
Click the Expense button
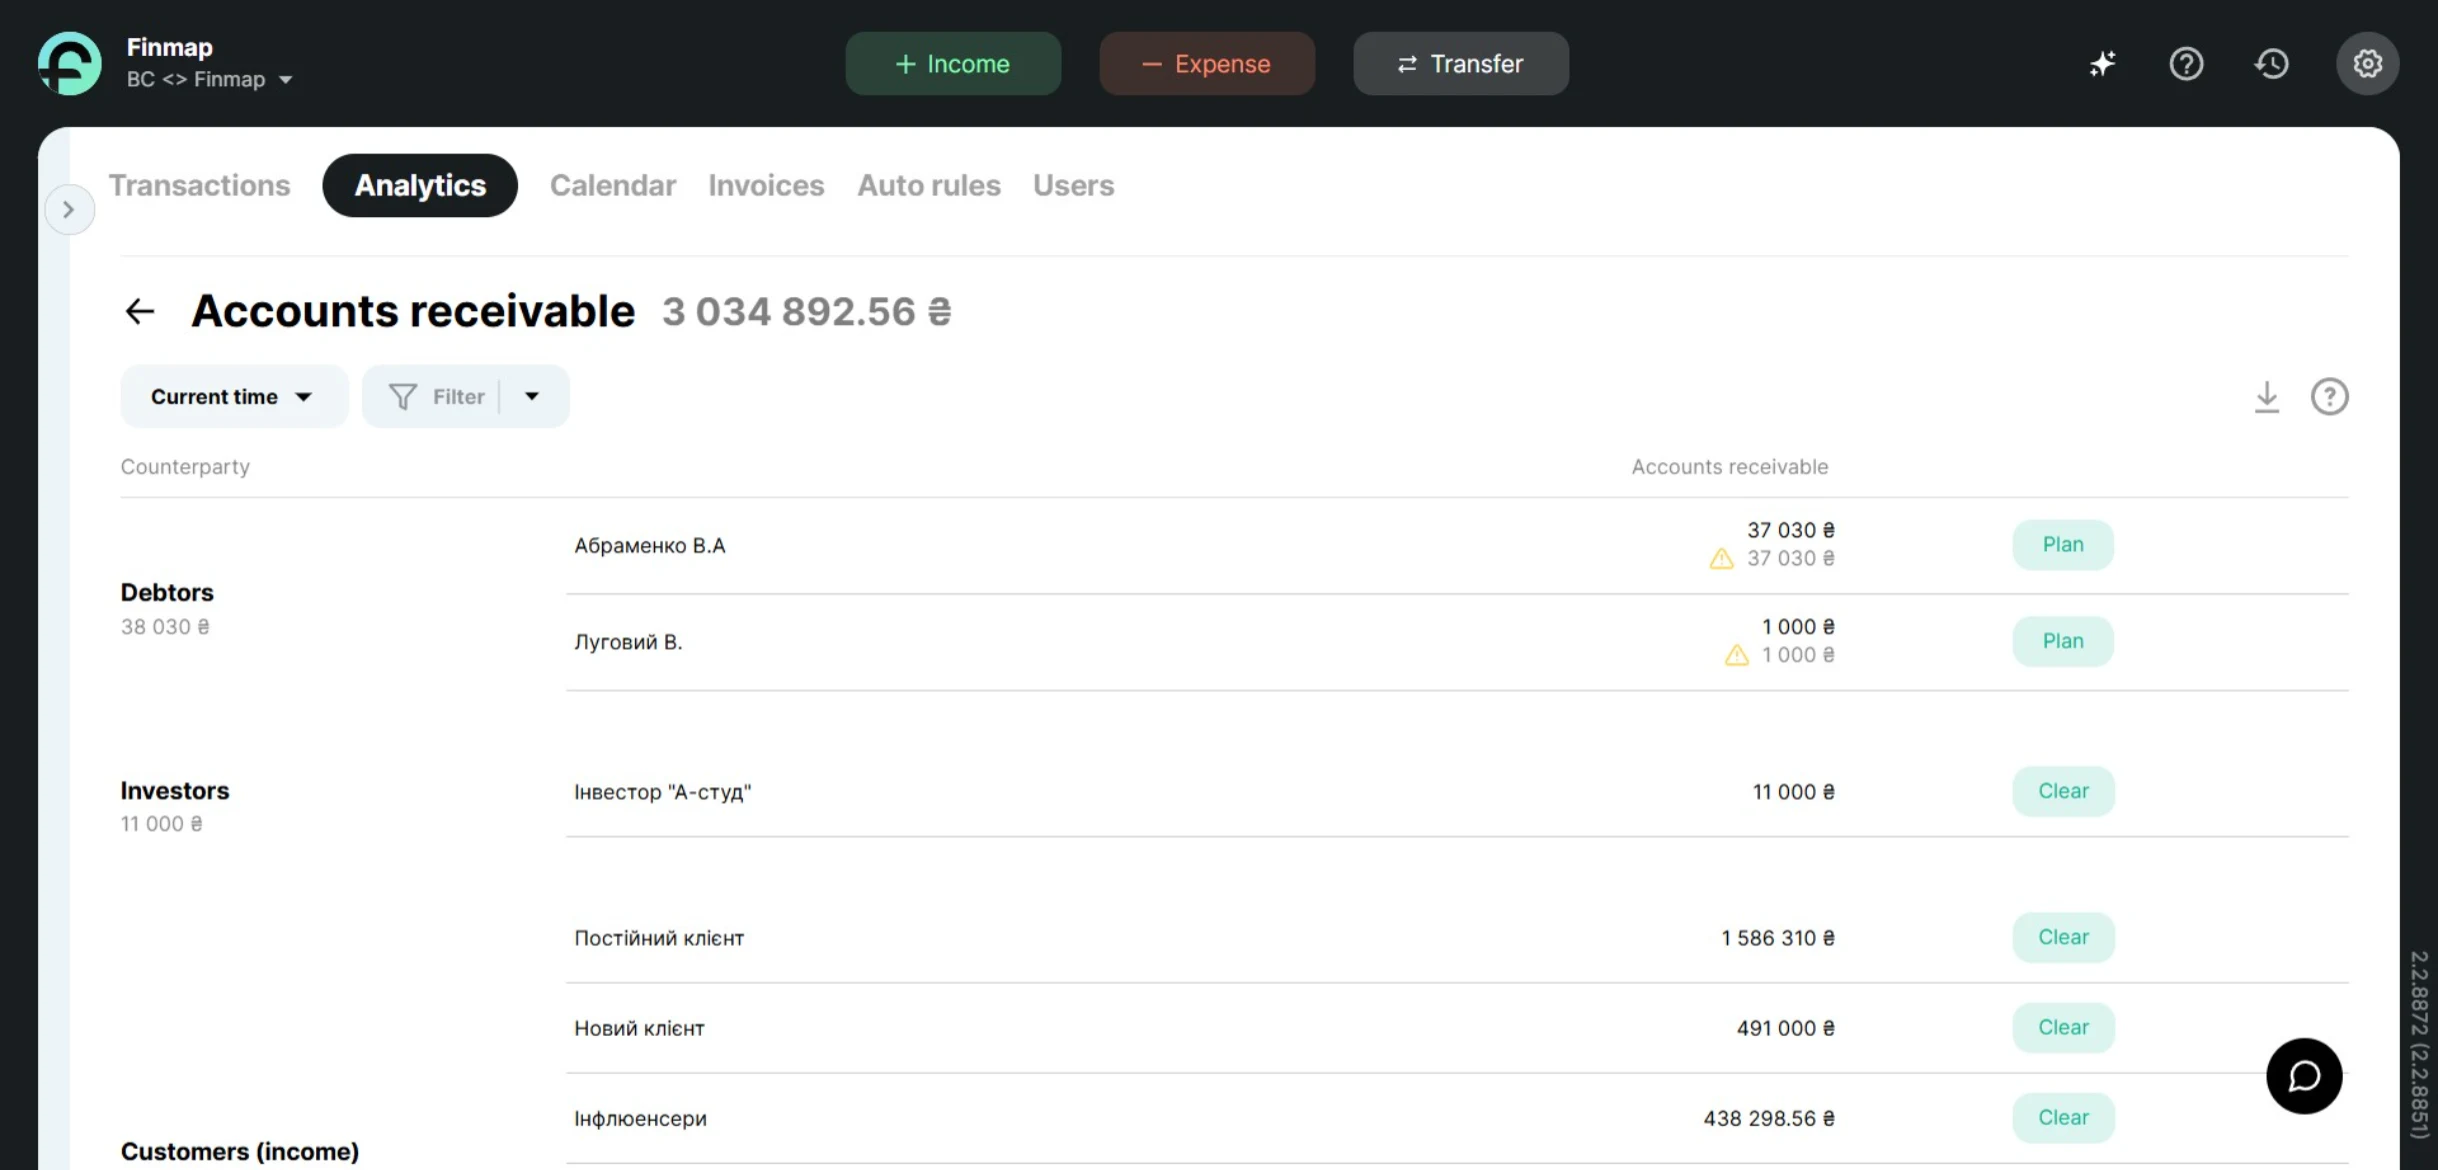tap(1207, 63)
